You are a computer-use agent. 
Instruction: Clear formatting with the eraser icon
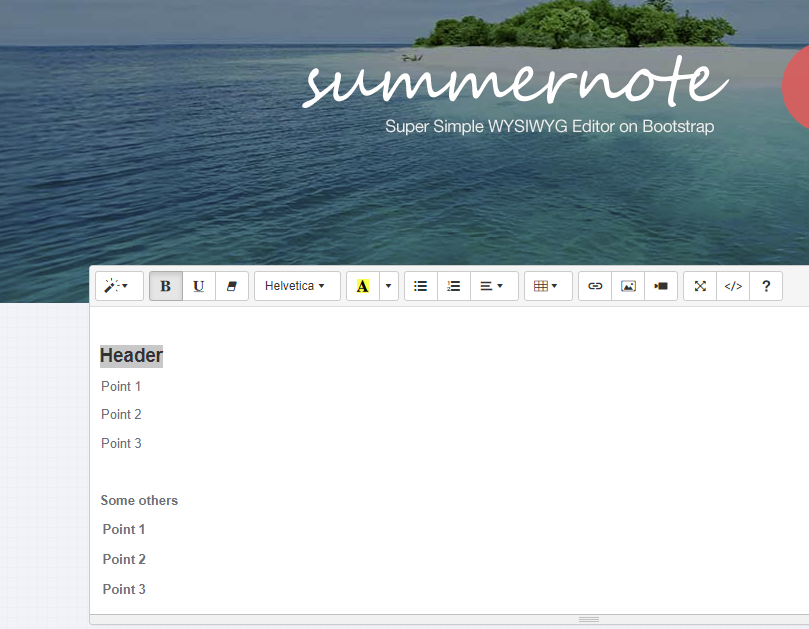coord(231,286)
